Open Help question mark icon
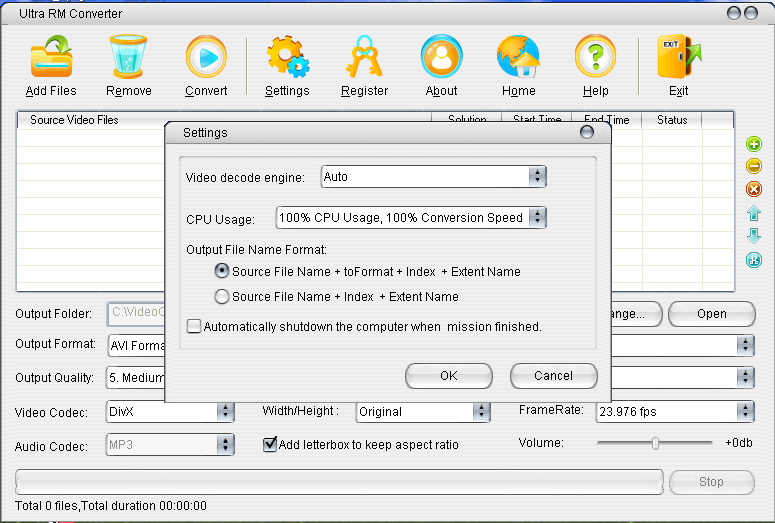 pos(595,58)
